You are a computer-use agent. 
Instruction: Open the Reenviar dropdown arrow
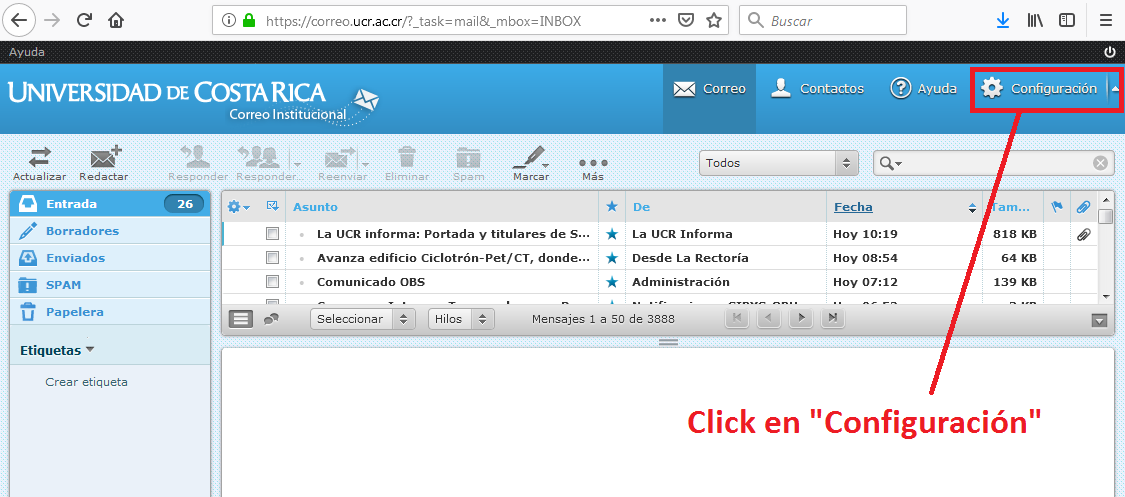tap(365, 164)
